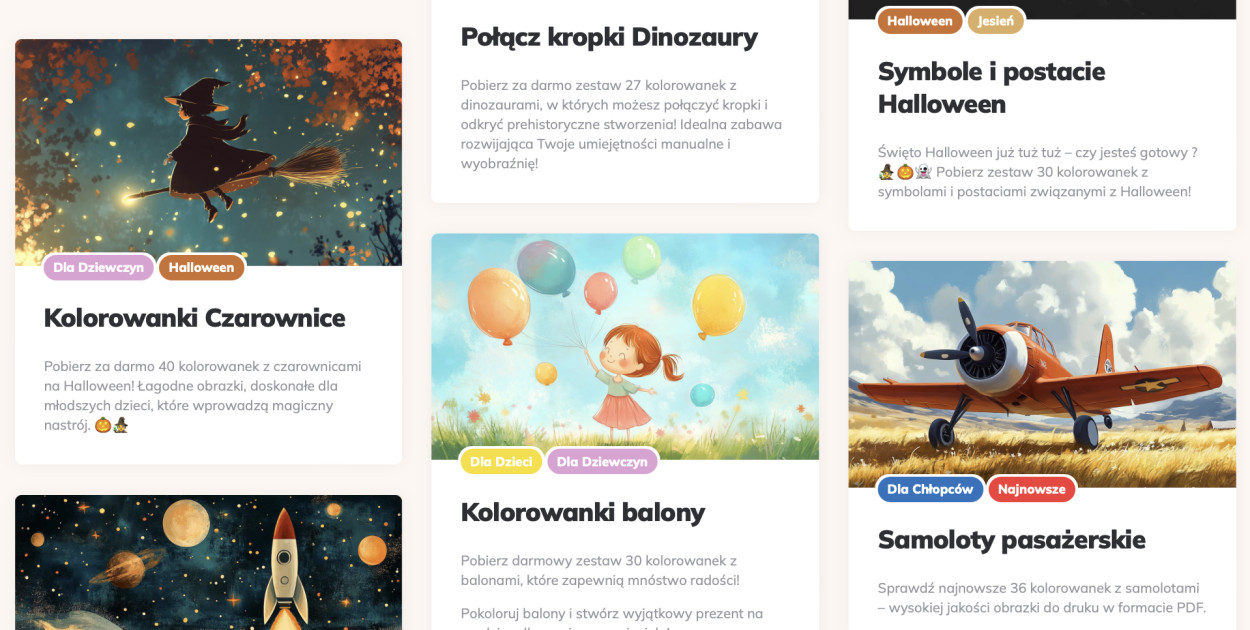This screenshot has width=1250, height=630.
Task: Click the Halloween tag under the witch image
Action: click(201, 268)
